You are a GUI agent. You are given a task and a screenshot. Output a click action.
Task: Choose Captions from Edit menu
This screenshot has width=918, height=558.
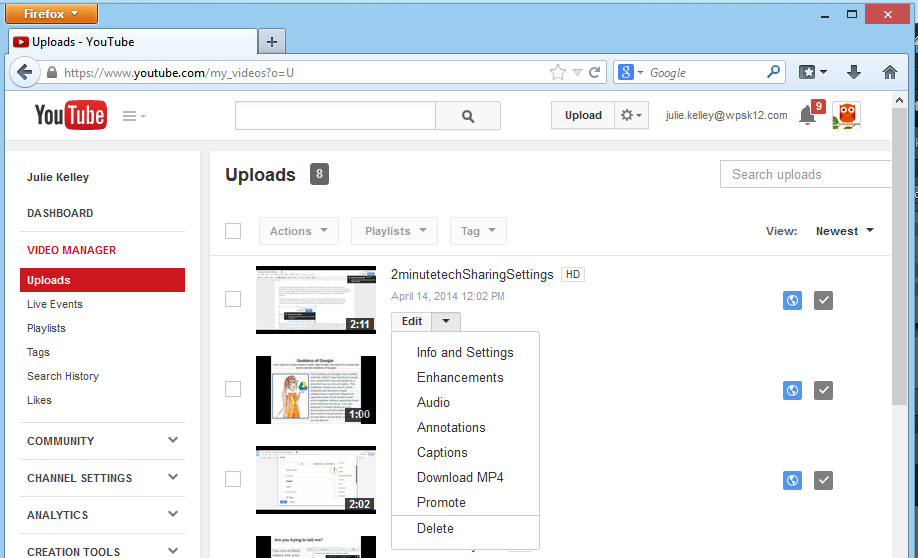pos(465,453)
